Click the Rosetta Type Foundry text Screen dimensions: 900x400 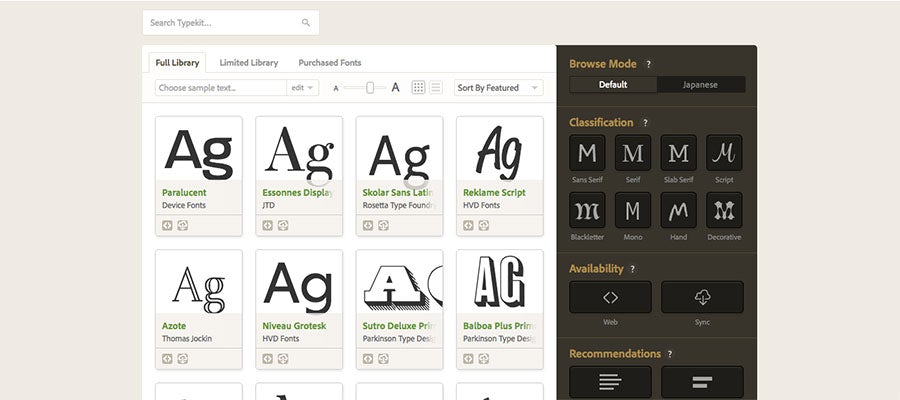click(x=398, y=205)
